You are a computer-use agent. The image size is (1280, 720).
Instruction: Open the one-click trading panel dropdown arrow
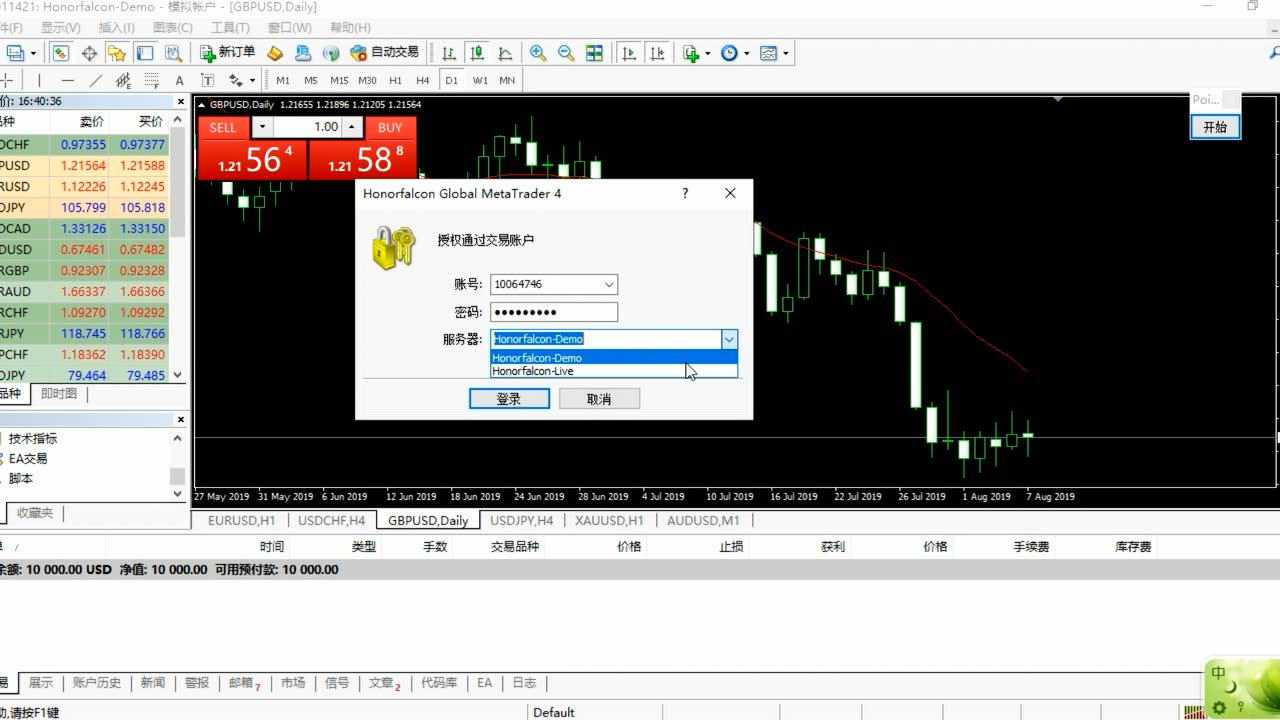coord(262,127)
